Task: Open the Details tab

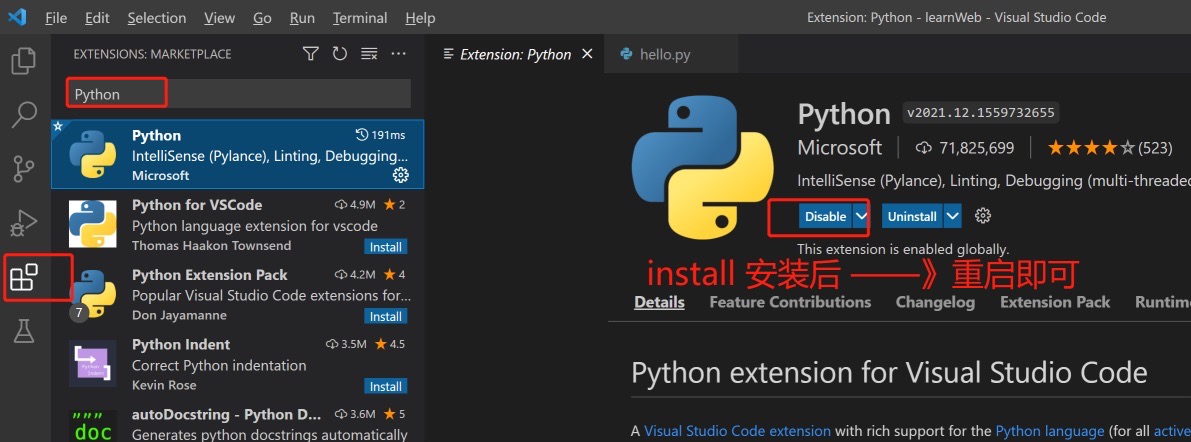Action: [x=659, y=302]
